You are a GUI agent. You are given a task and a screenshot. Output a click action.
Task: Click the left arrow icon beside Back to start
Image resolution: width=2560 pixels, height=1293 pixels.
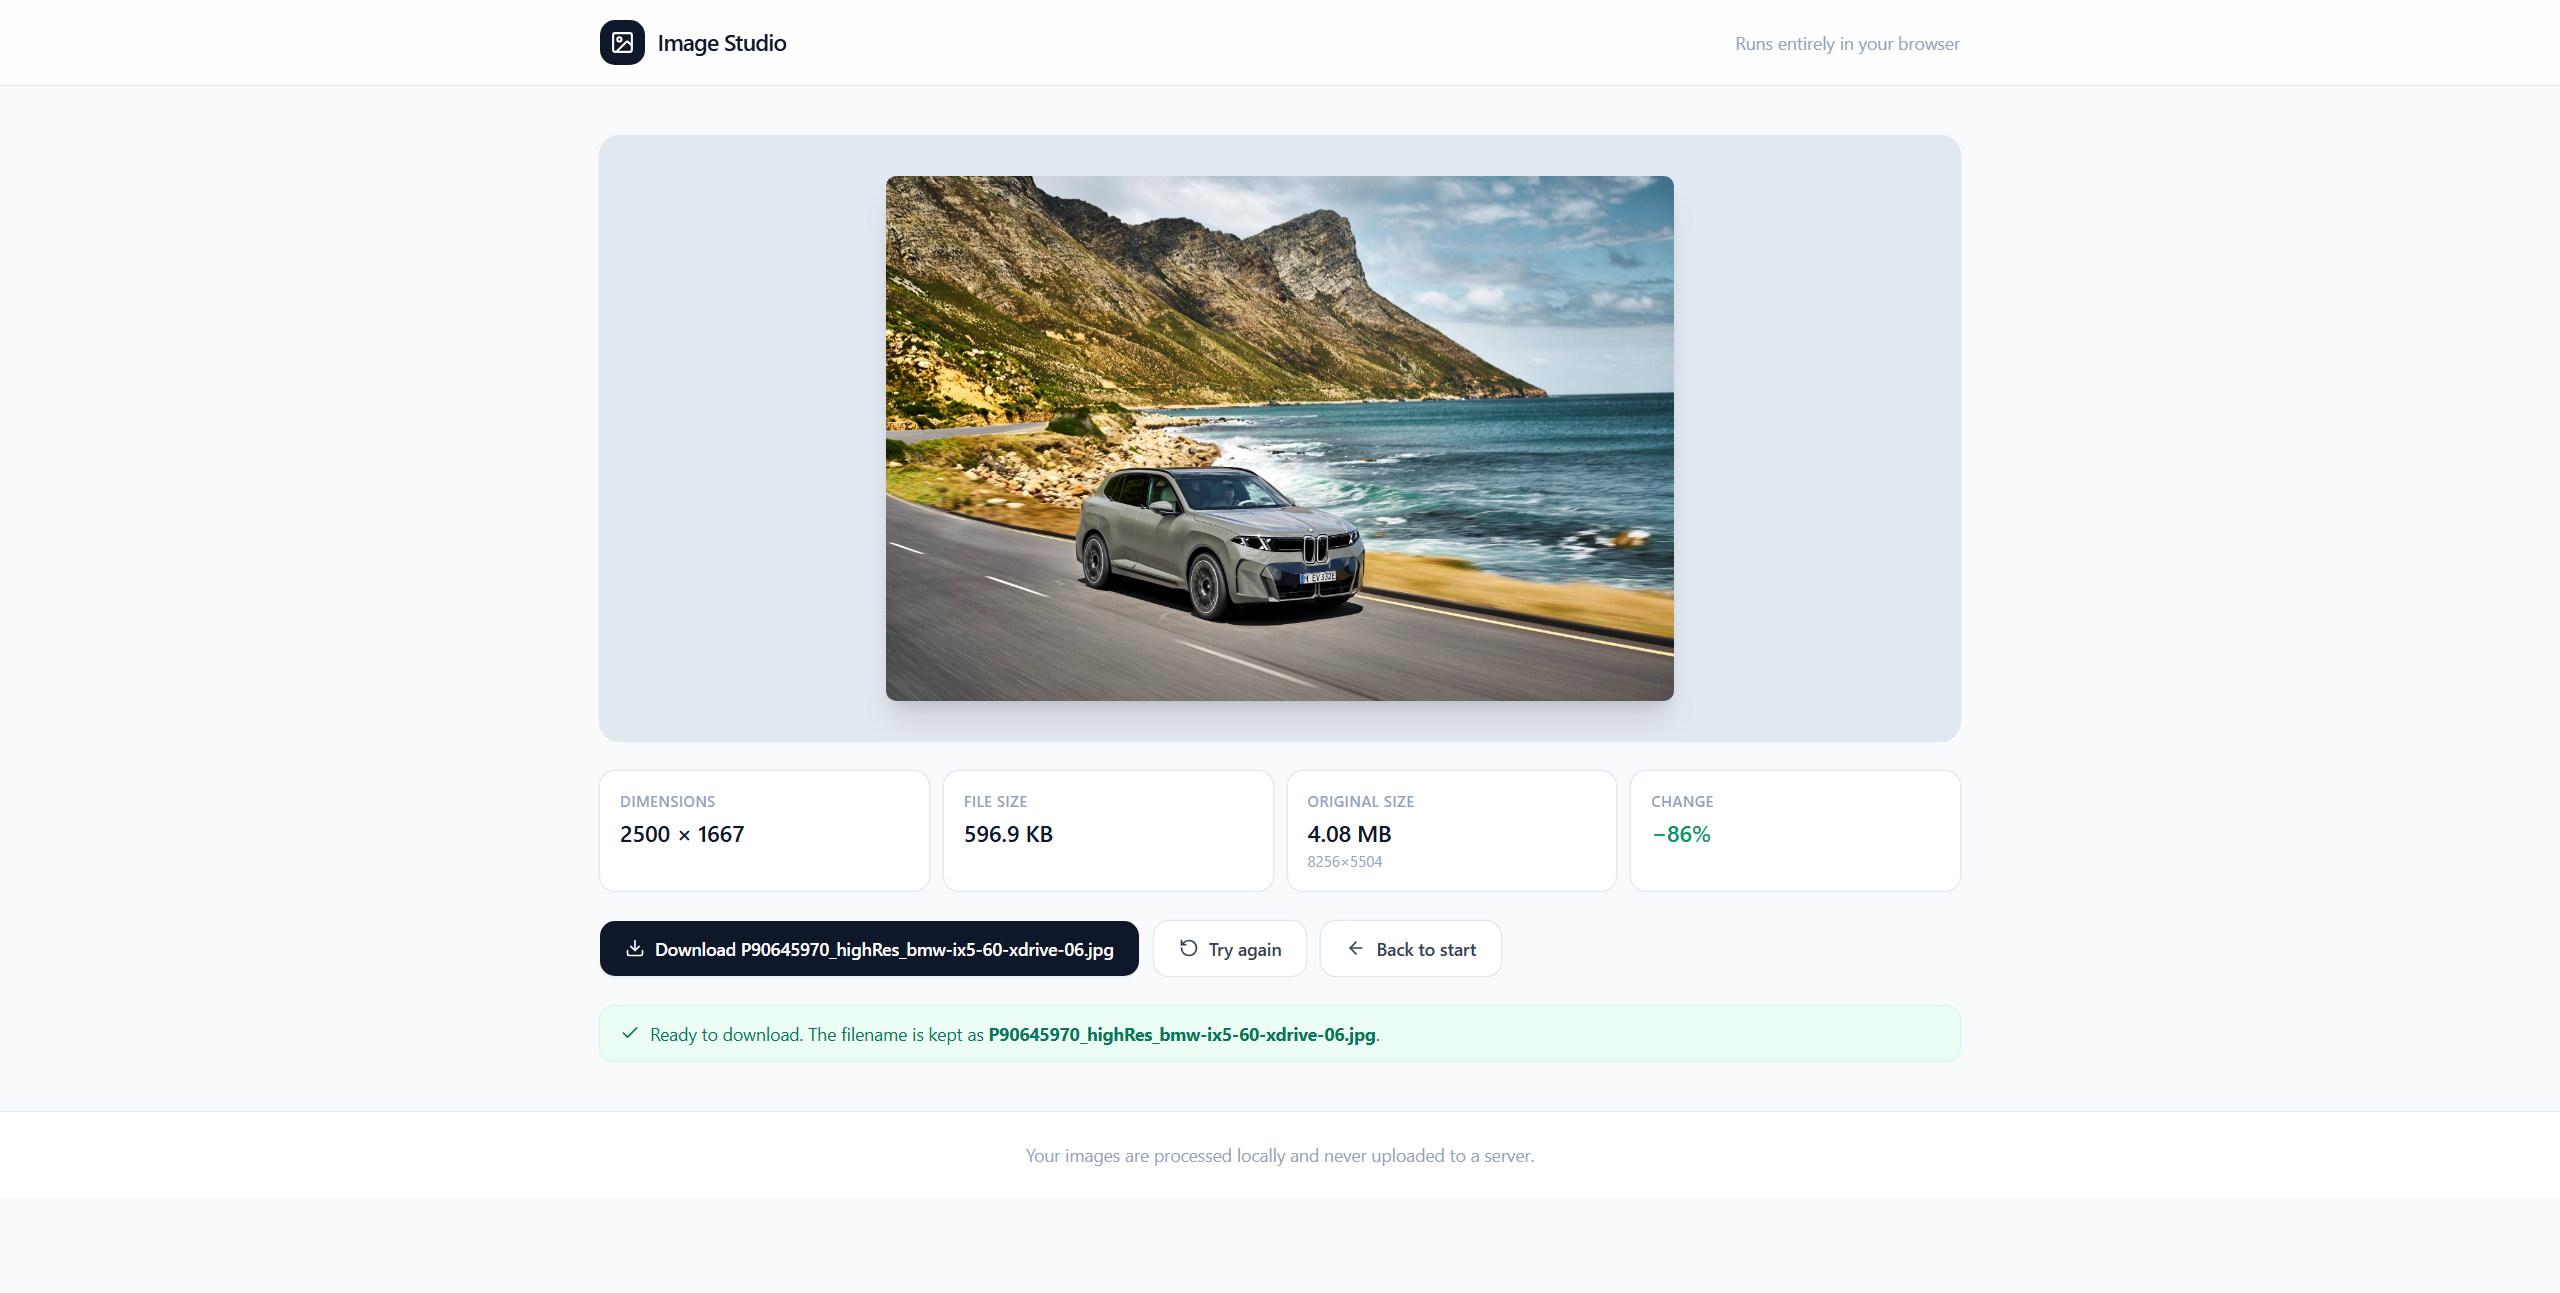coord(1356,948)
